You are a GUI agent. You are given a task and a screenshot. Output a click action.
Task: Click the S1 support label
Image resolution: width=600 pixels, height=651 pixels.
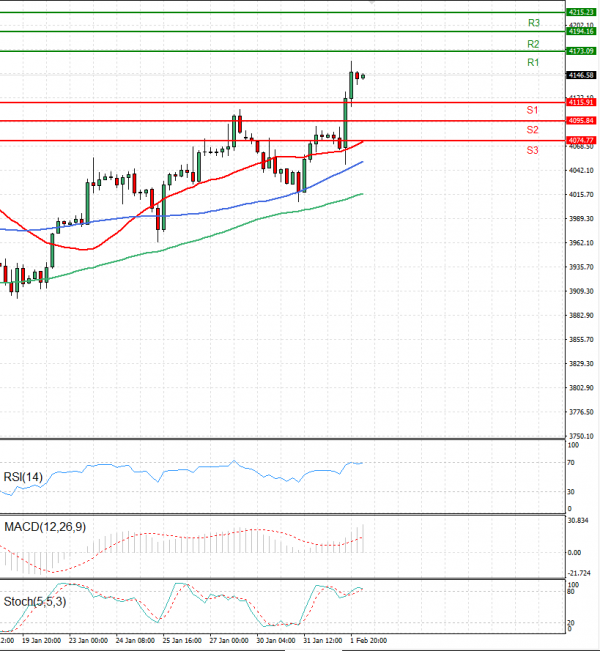tap(532, 110)
